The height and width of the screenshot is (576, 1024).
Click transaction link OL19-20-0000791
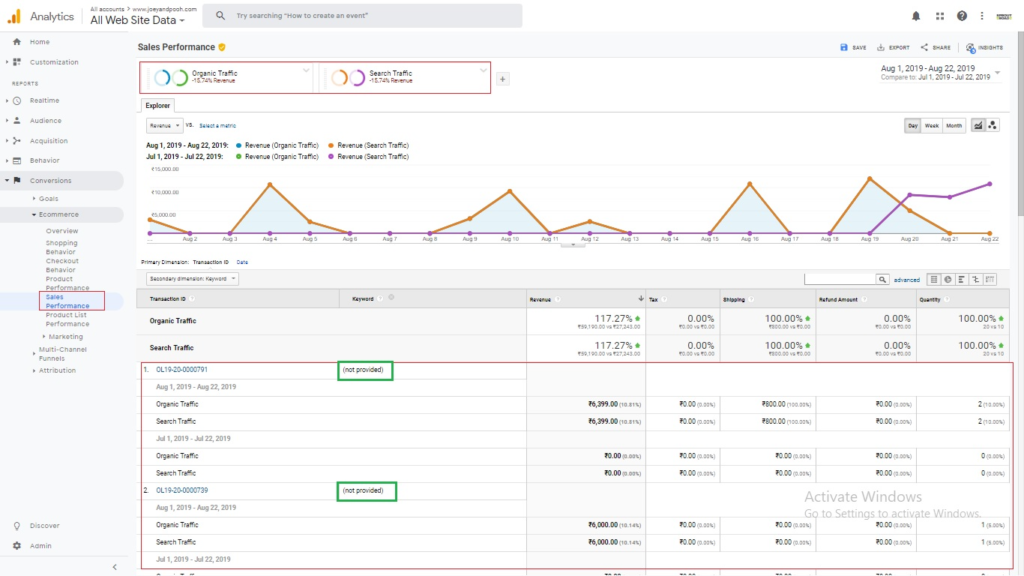[181, 370]
